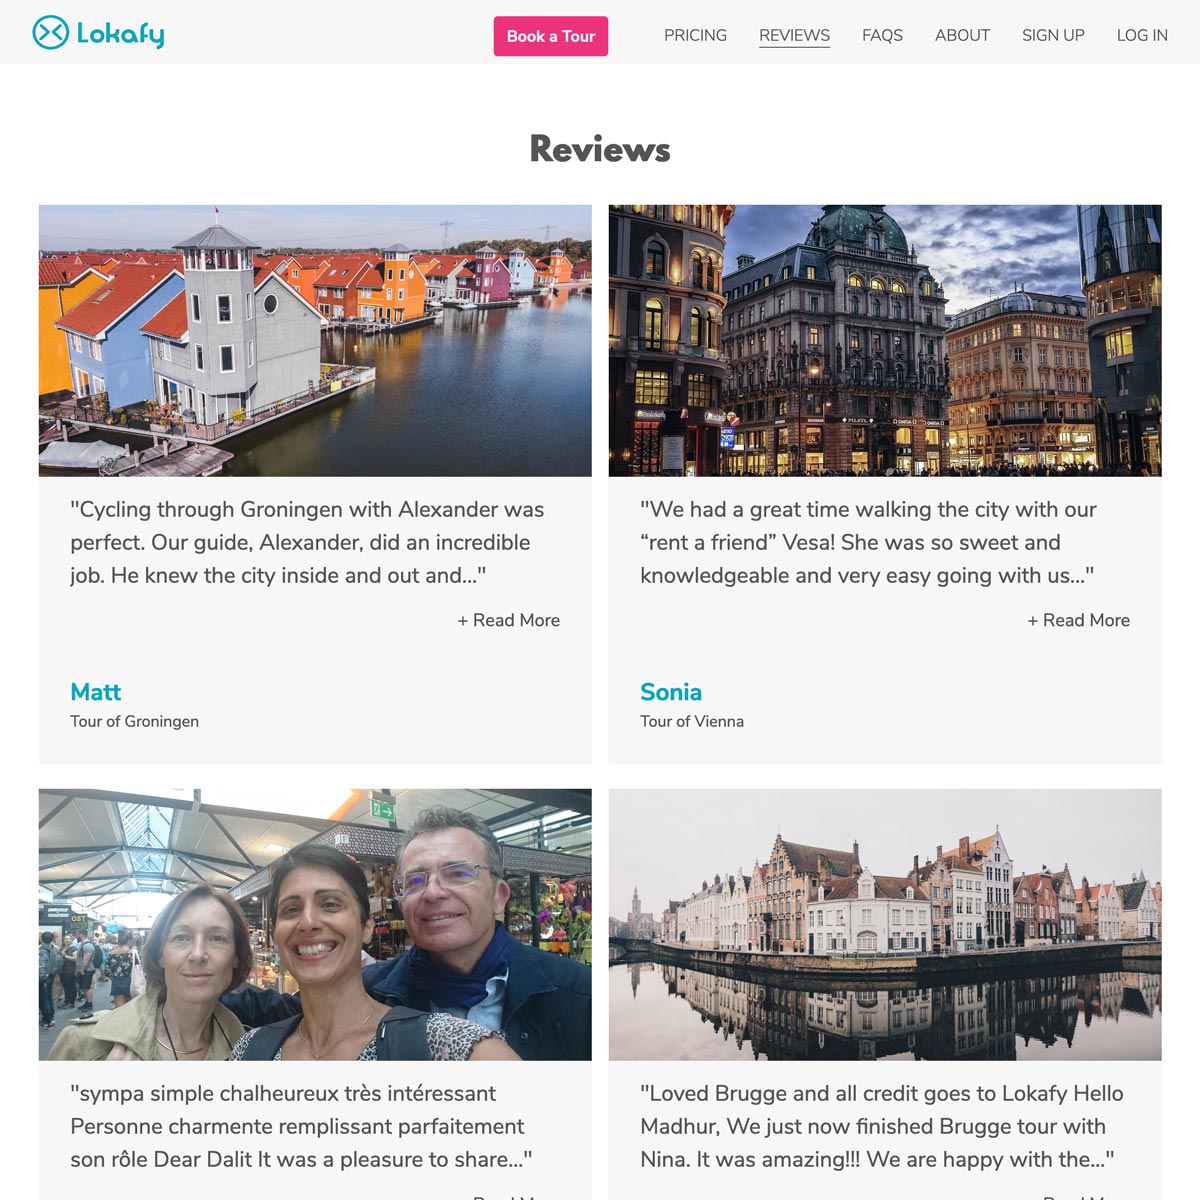Viewport: 1200px width, 1200px height.
Task: Click the Sign Up link
Action: click(x=1053, y=35)
